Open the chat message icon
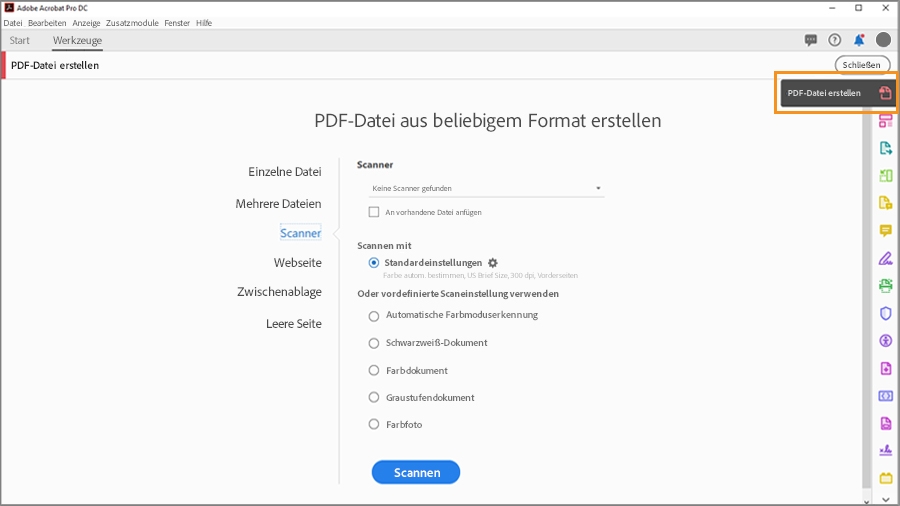The height and width of the screenshot is (506, 900). (811, 40)
